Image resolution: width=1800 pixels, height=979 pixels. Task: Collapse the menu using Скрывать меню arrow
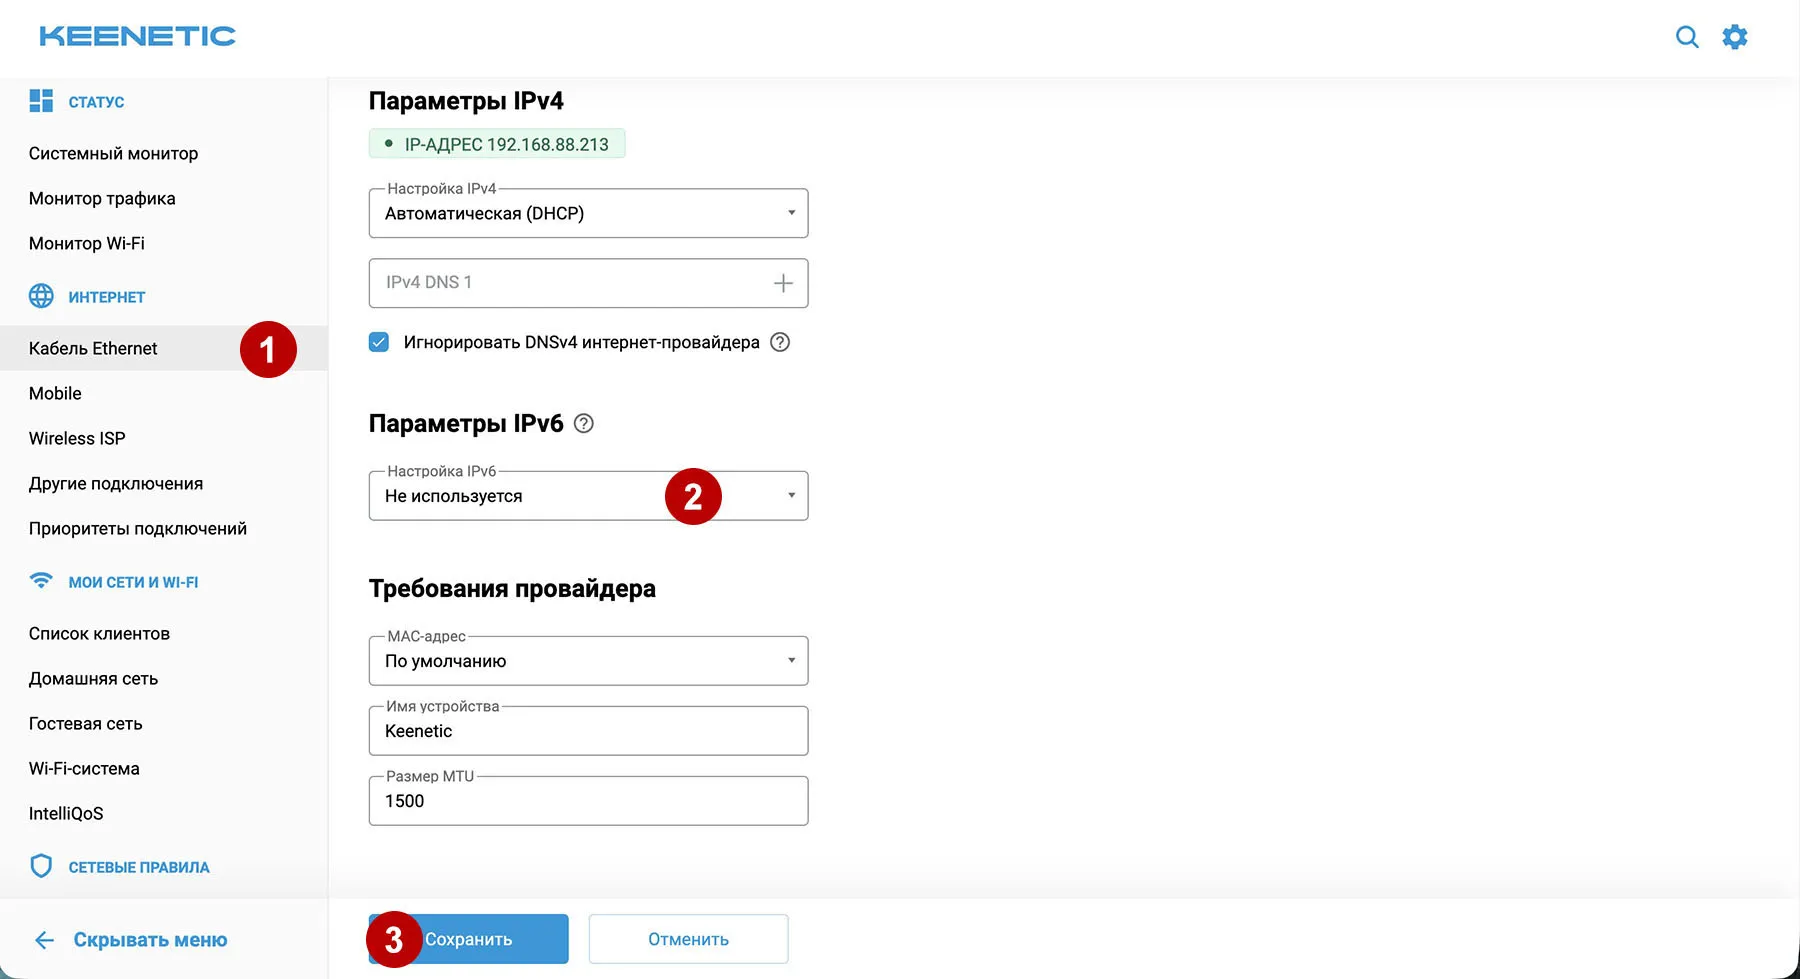pos(44,939)
